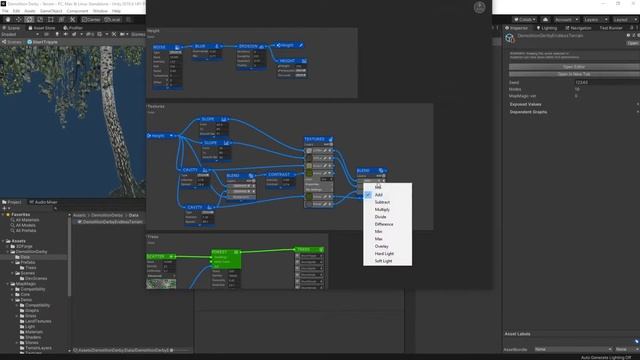640x360 pixels.
Task: Switch to the Profiler tab
Action: click(x=73, y=28)
